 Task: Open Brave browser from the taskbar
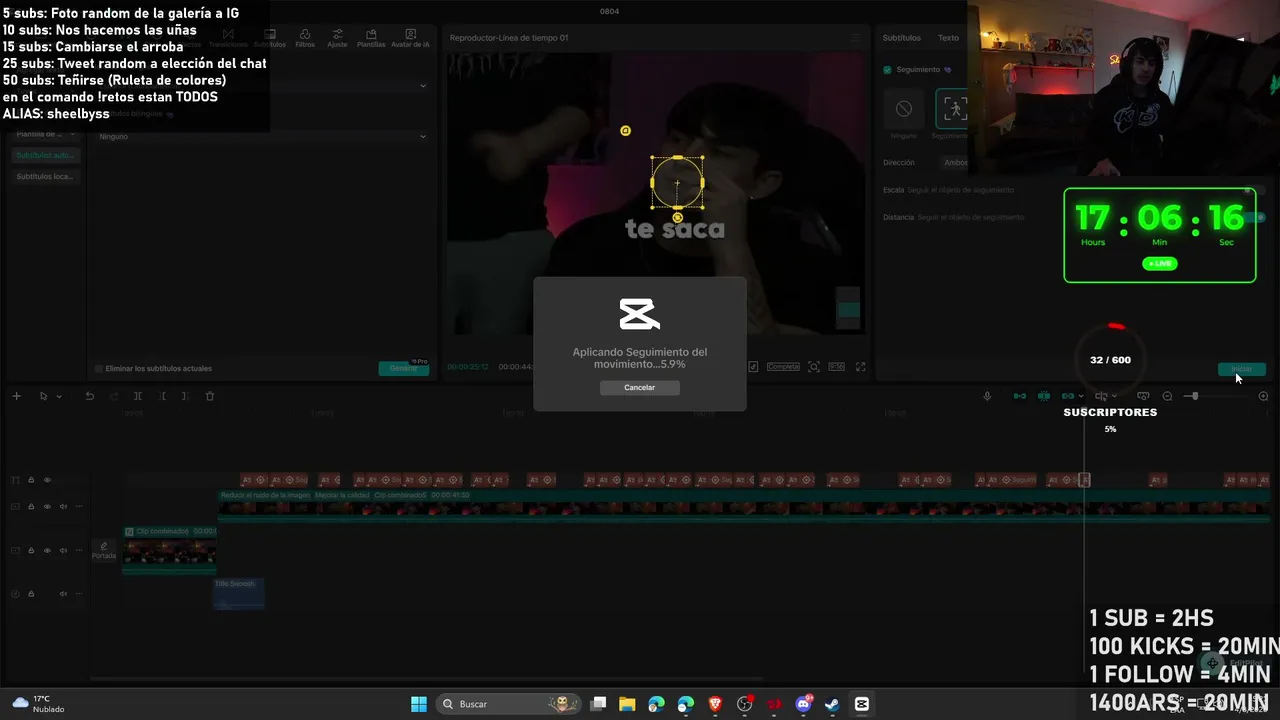point(715,704)
